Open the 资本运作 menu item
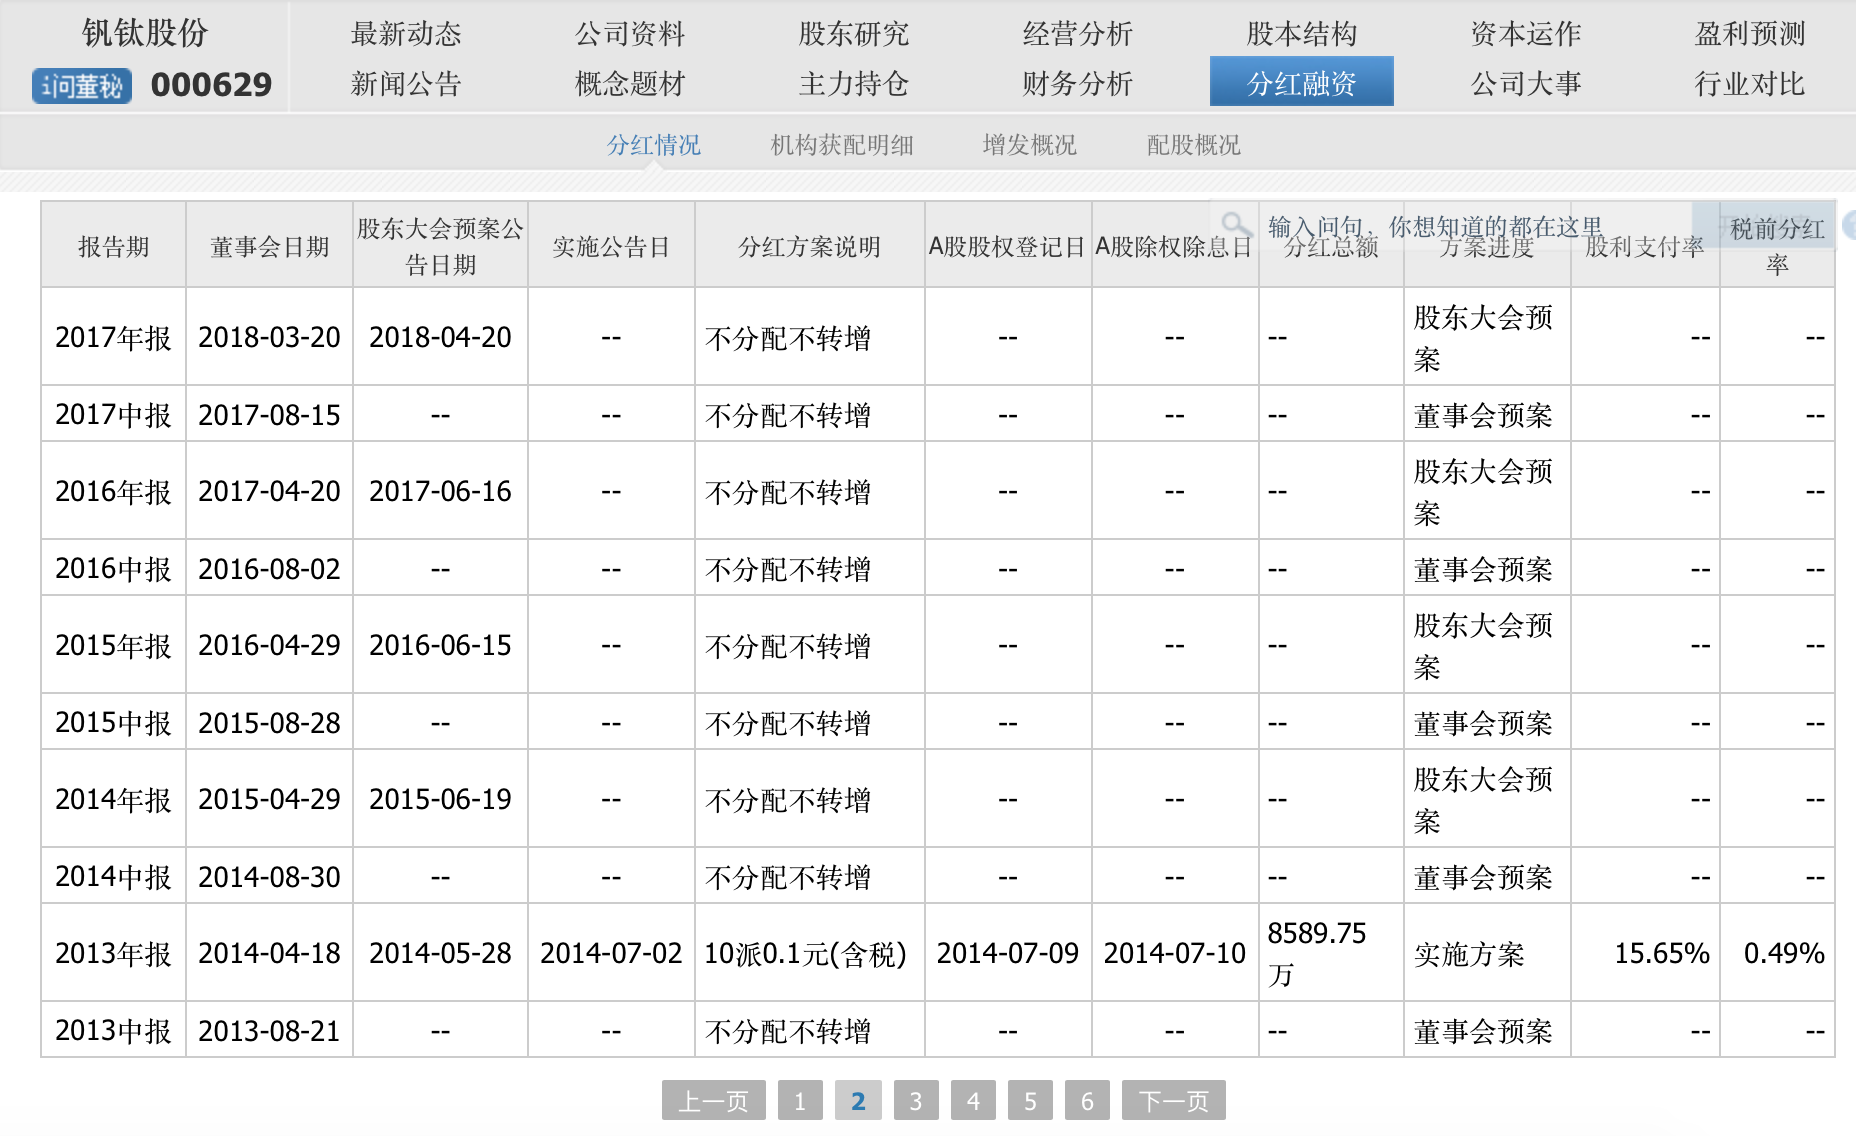The image size is (1856, 1136). click(1526, 34)
